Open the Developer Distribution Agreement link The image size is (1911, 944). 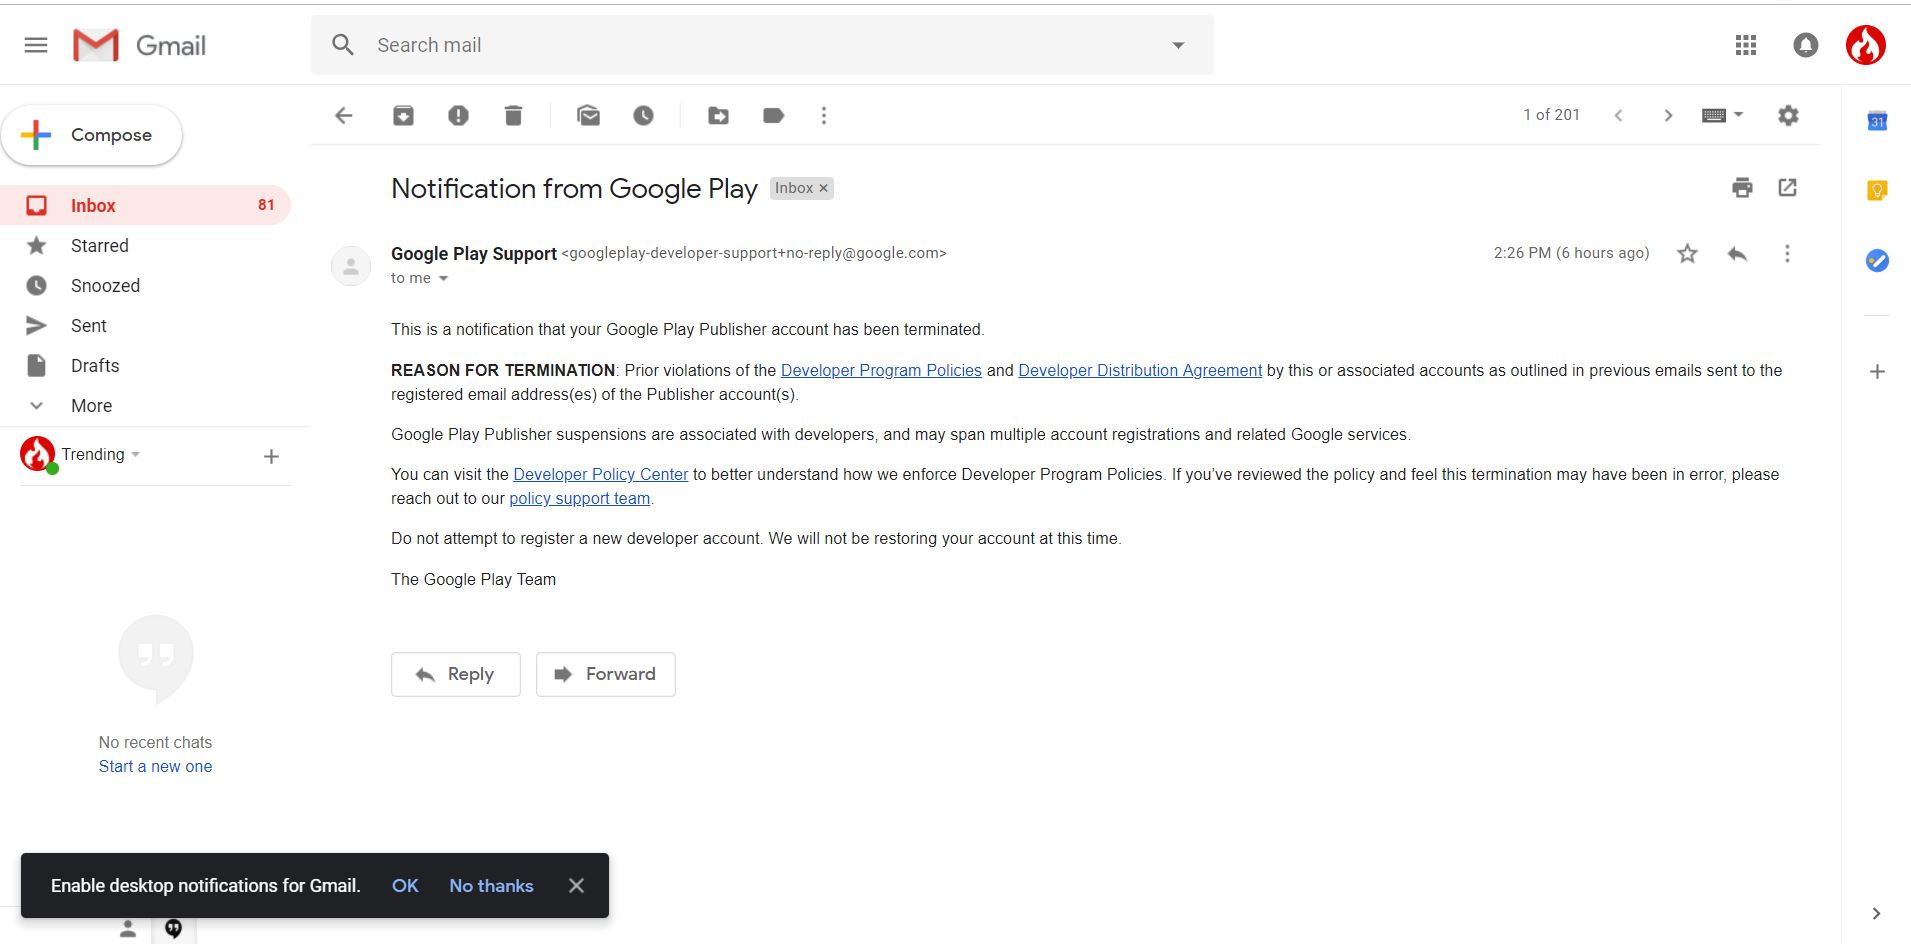pos(1140,370)
